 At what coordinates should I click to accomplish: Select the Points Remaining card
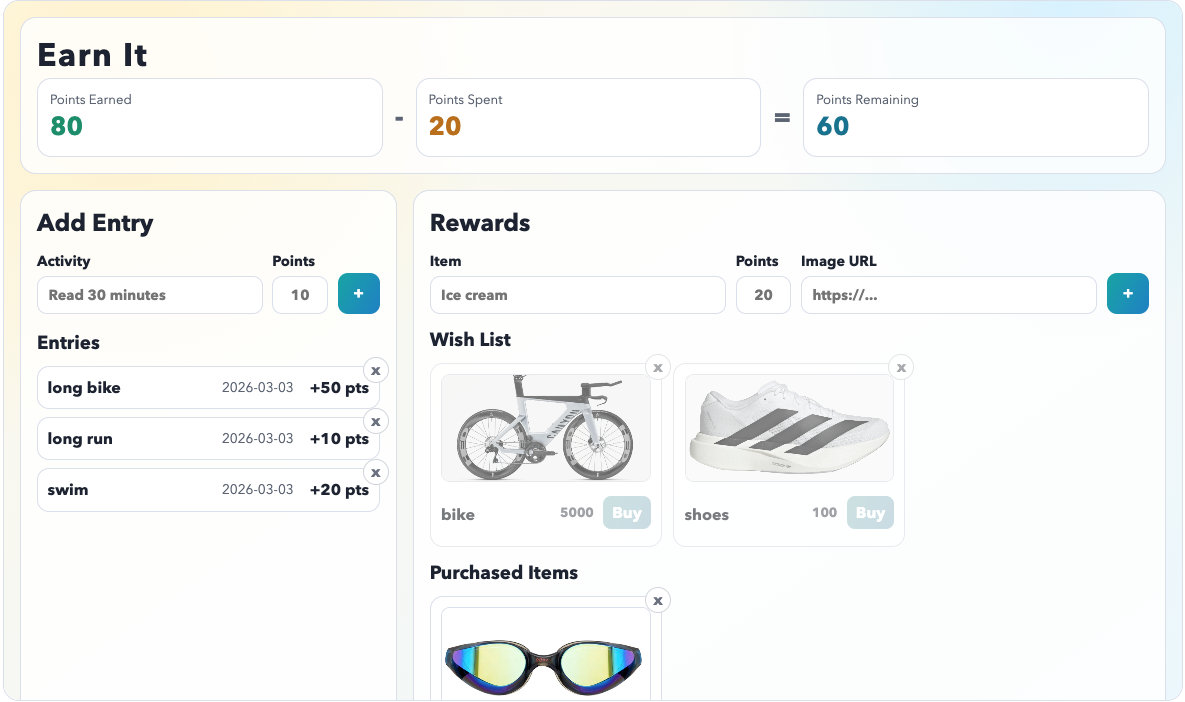coord(975,117)
